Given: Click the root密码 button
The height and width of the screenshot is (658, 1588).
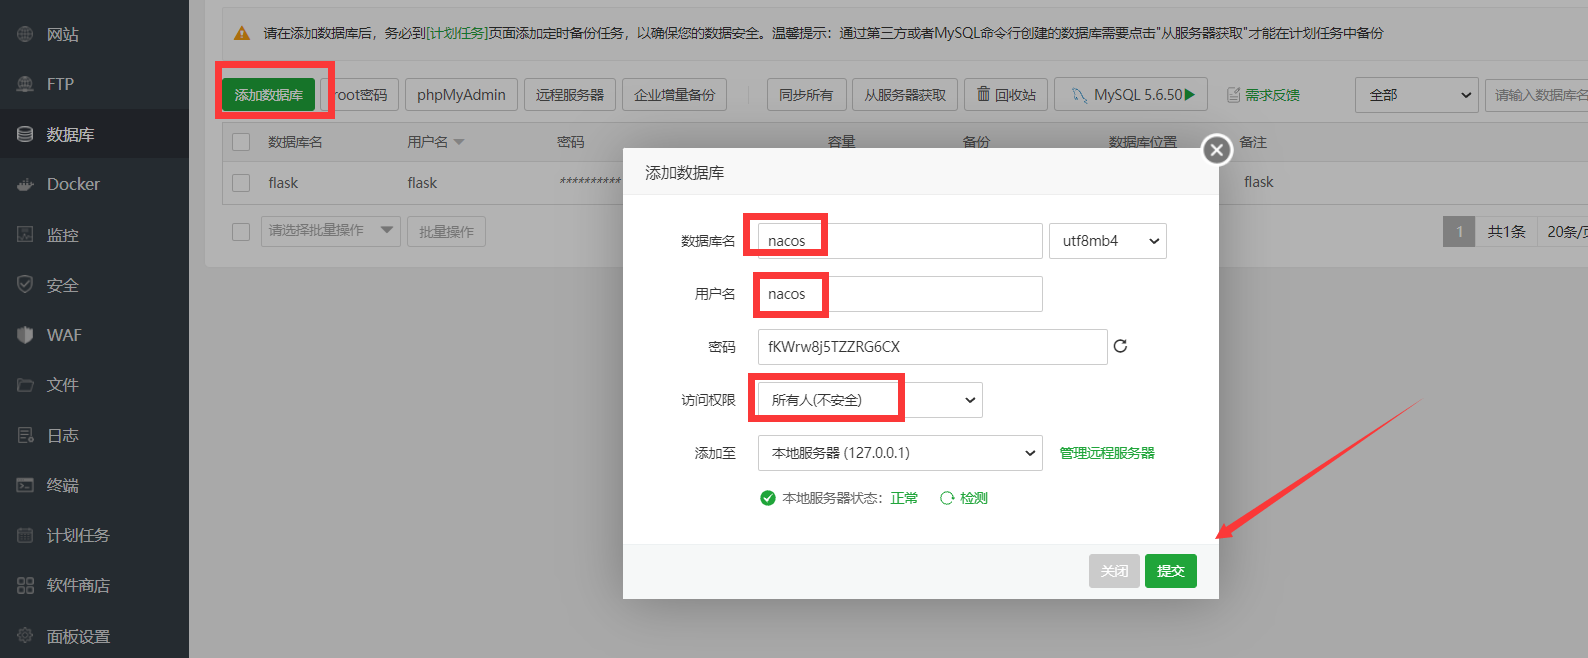Looking at the screenshot, I should point(361,95).
